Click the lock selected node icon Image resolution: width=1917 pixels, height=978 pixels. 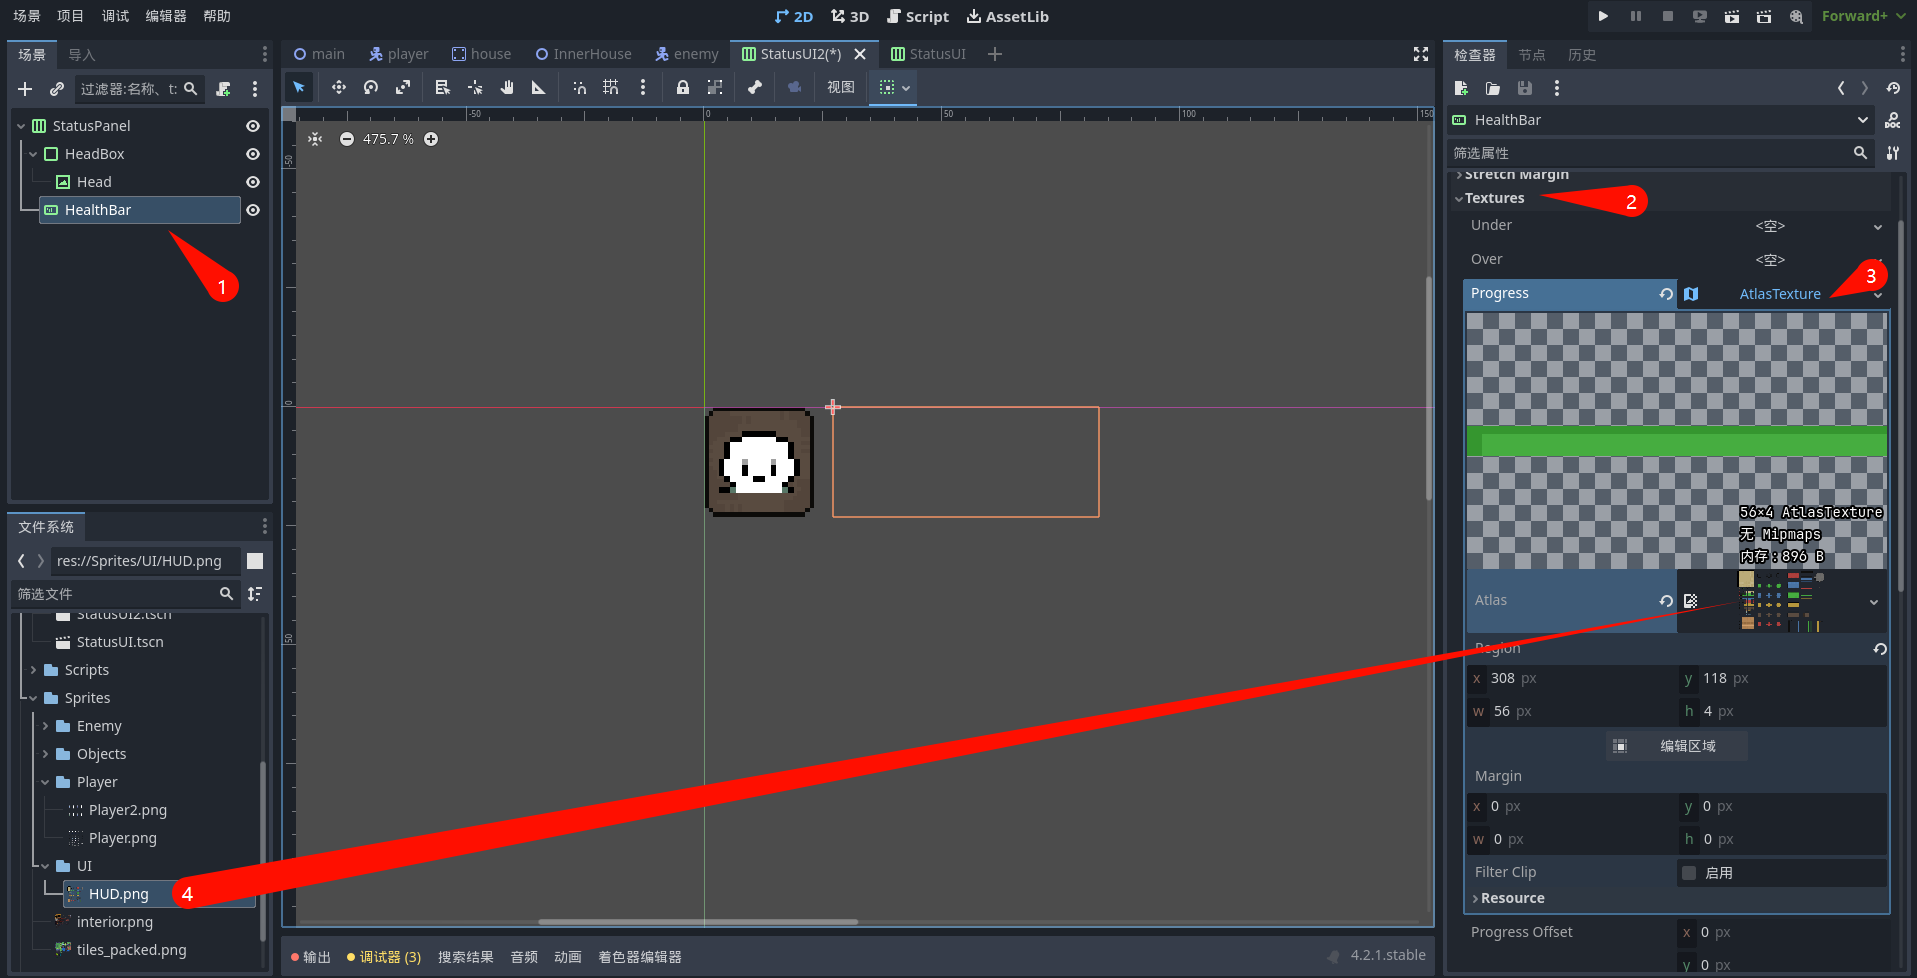(683, 87)
